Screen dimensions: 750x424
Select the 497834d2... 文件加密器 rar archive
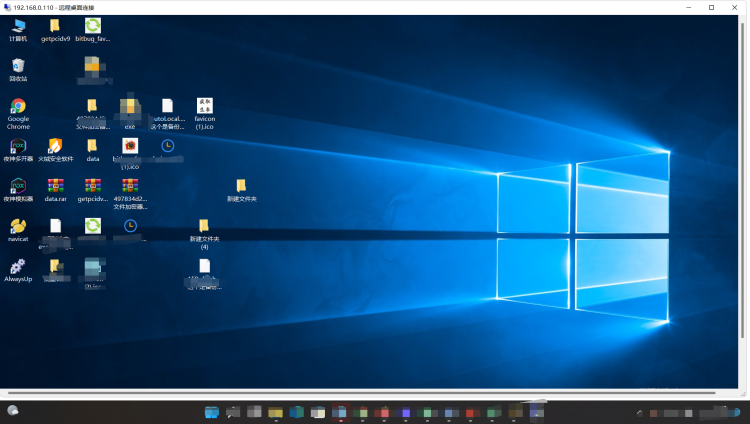130,194
